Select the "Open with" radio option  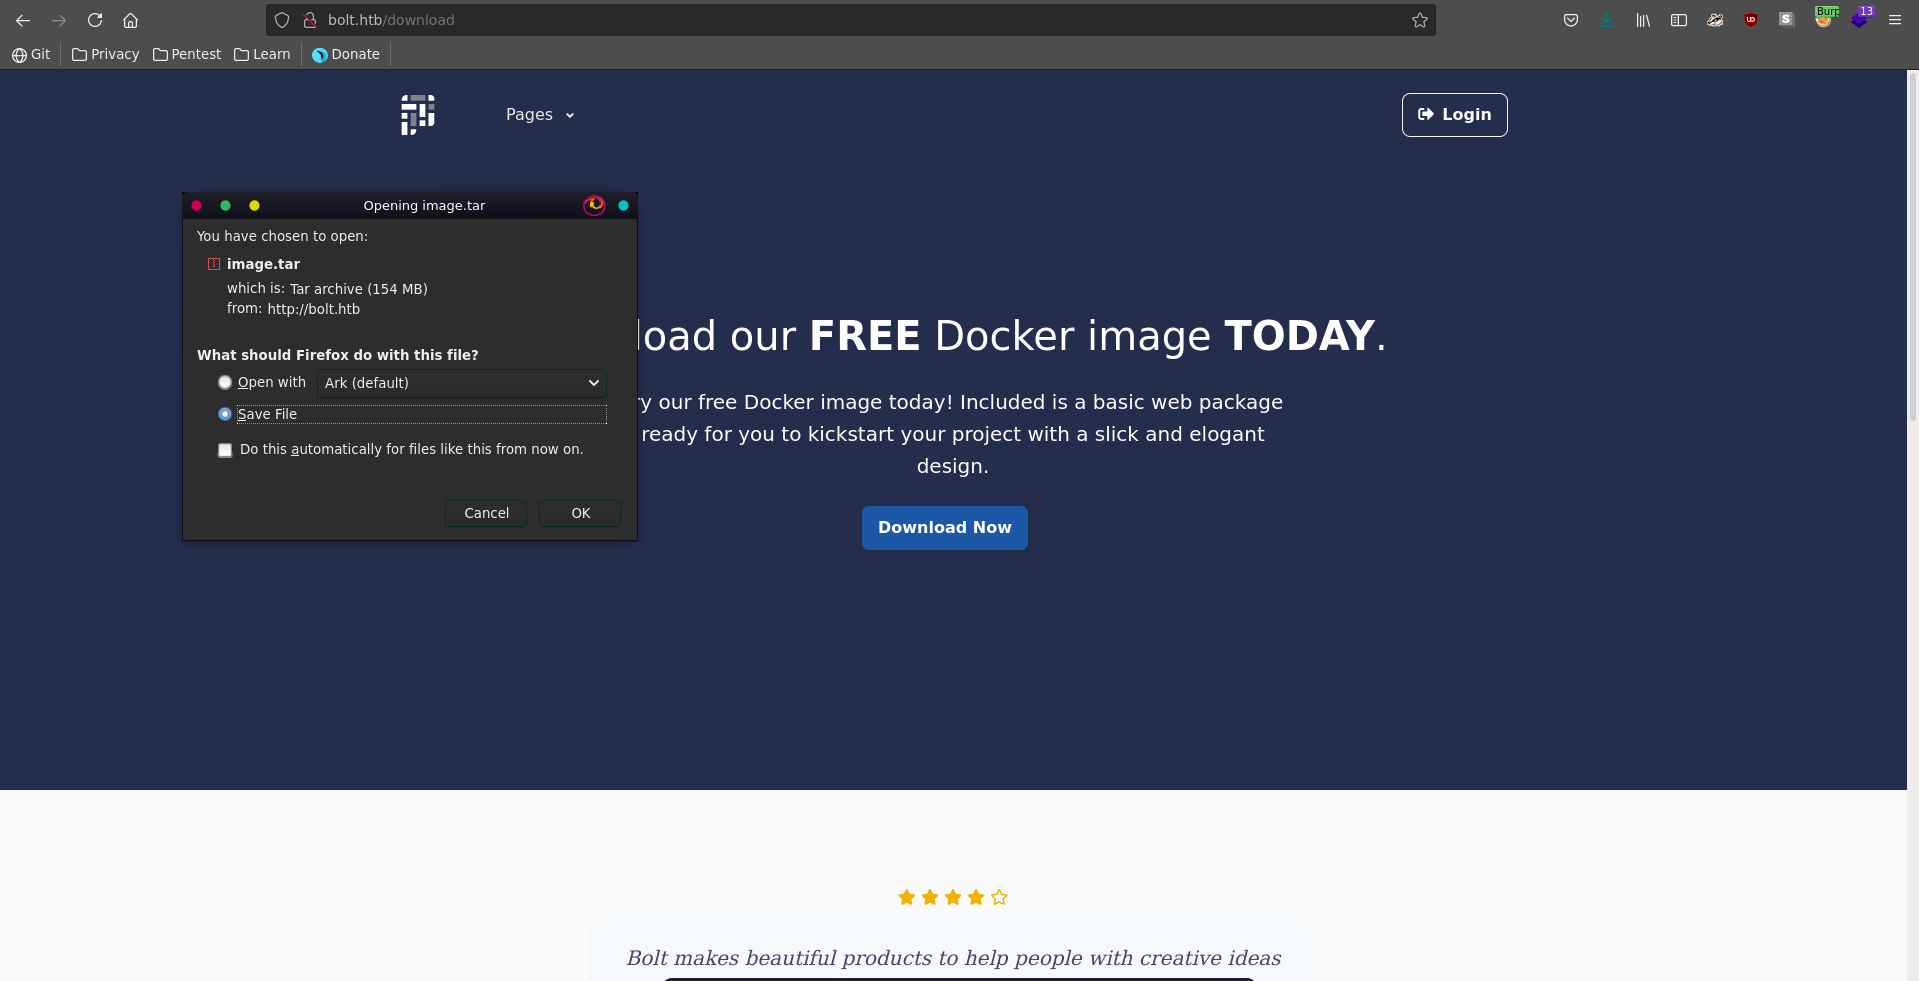tap(225, 383)
